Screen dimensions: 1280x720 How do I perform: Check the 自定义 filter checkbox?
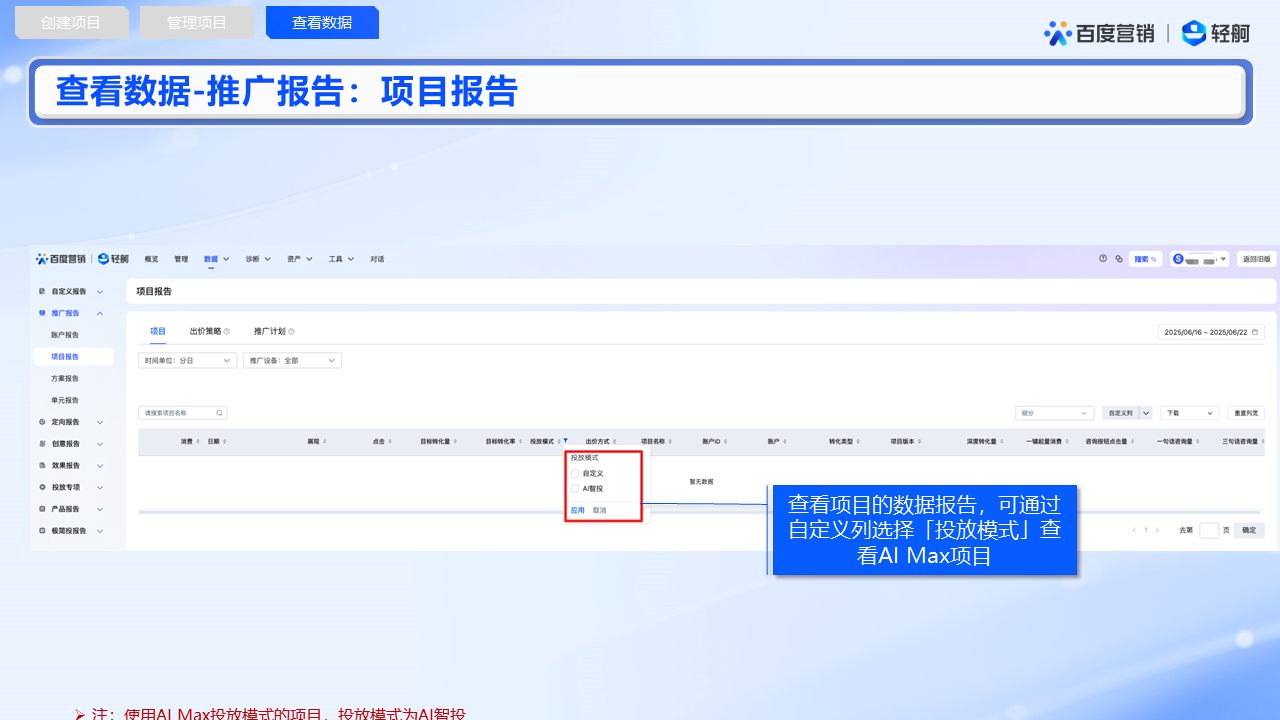pos(575,473)
